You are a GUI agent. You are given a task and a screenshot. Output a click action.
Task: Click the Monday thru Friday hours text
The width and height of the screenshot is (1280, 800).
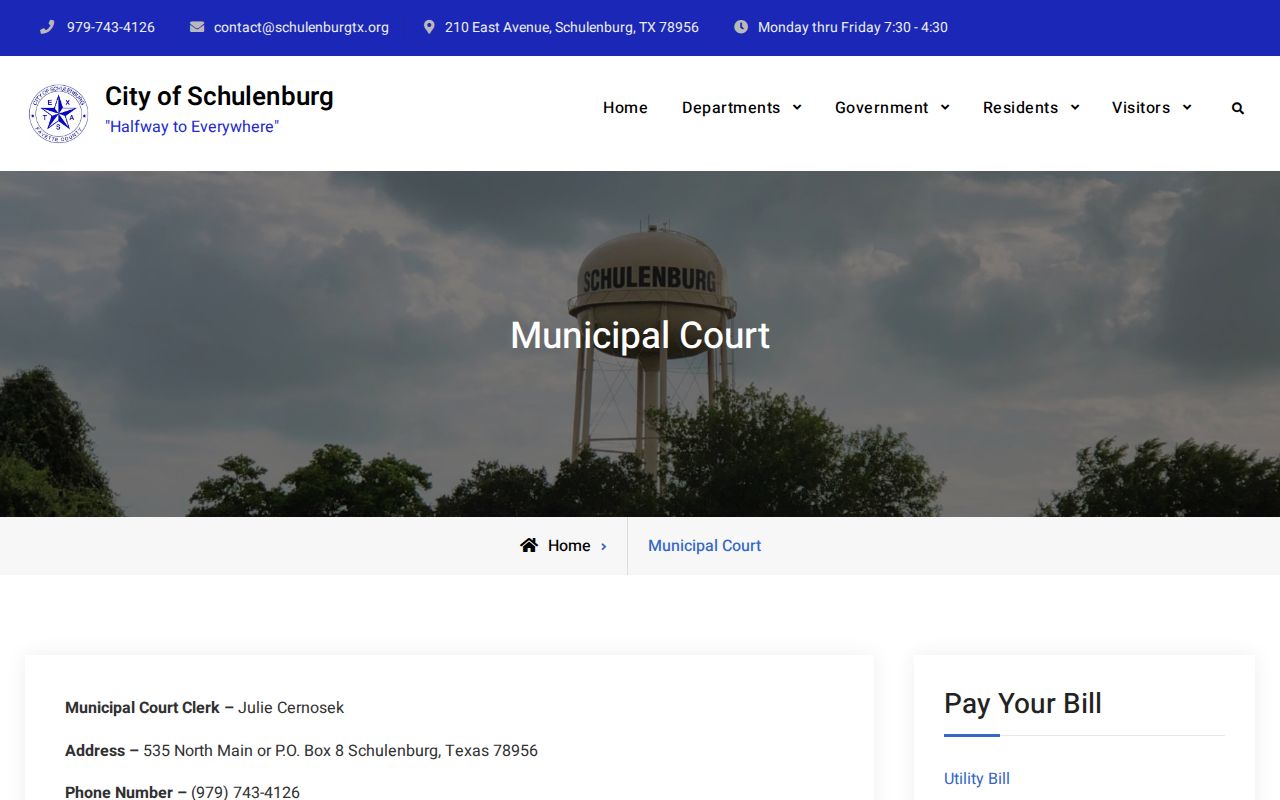(853, 27)
